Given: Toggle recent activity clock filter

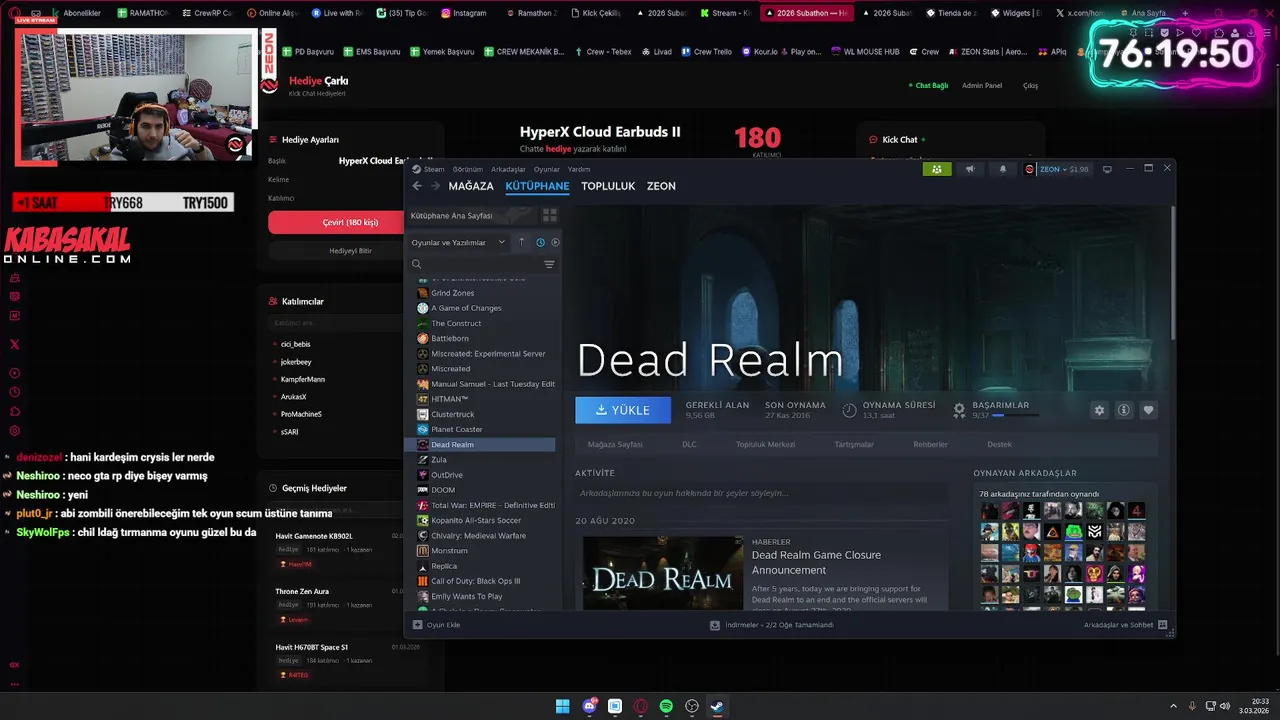Looking at the screenshot, I should pyautogui.click(x=540, y=242).
